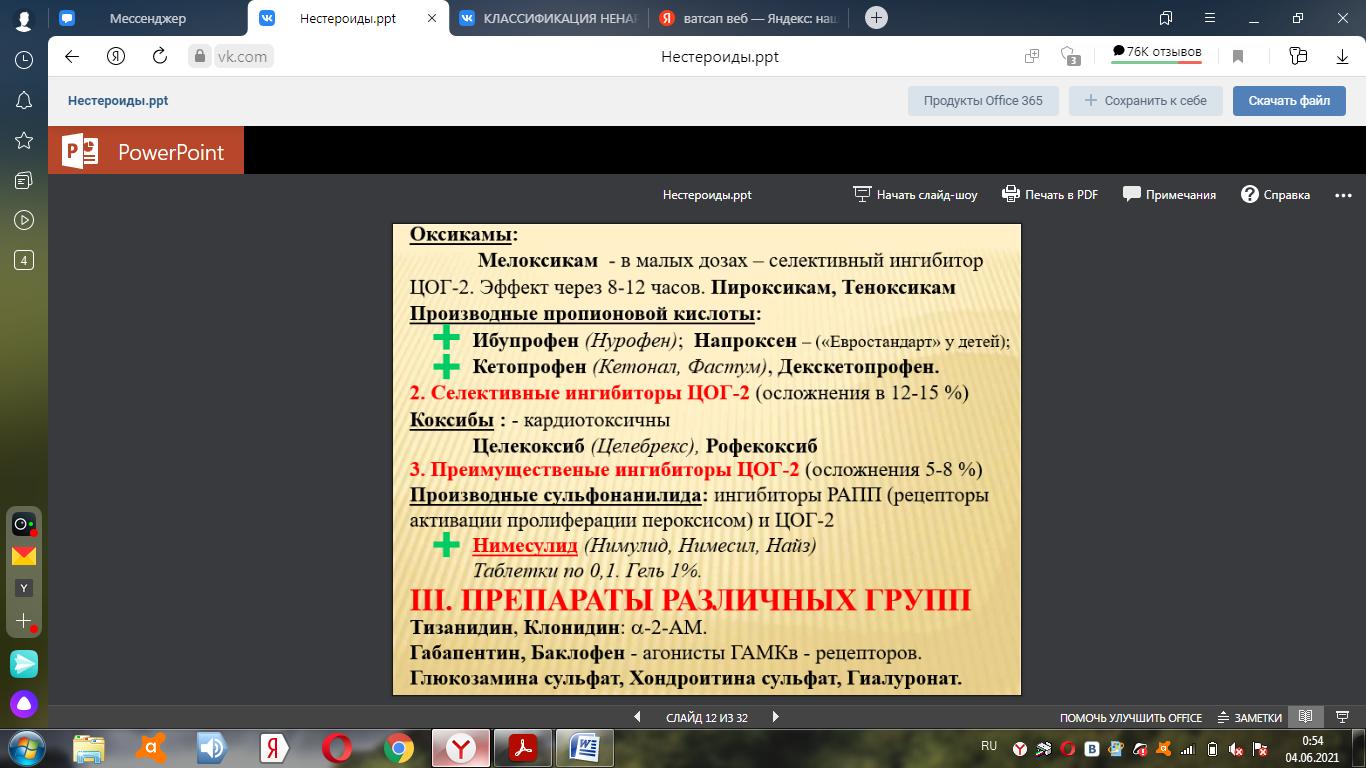Toggle the RU input language indicator

pyautogui.click(x=989, y=746)
